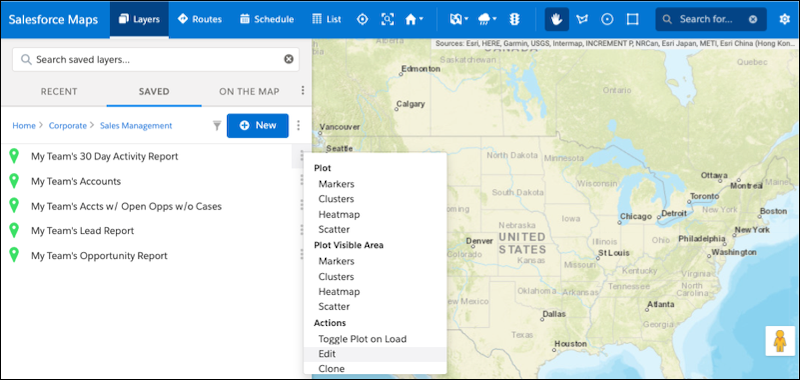Open the weather layer dropdown
The width and height of the screenshot is (800, 380).
[487, 19]
